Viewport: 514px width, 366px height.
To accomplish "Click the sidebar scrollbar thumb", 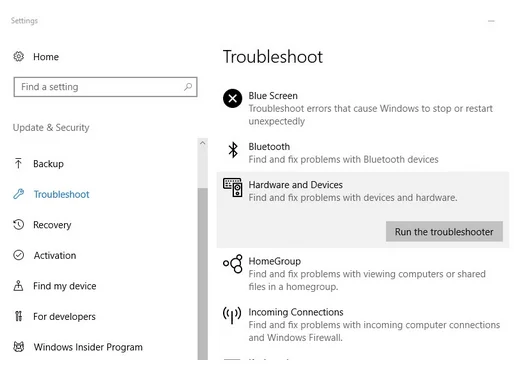I will tap(202, 273).
